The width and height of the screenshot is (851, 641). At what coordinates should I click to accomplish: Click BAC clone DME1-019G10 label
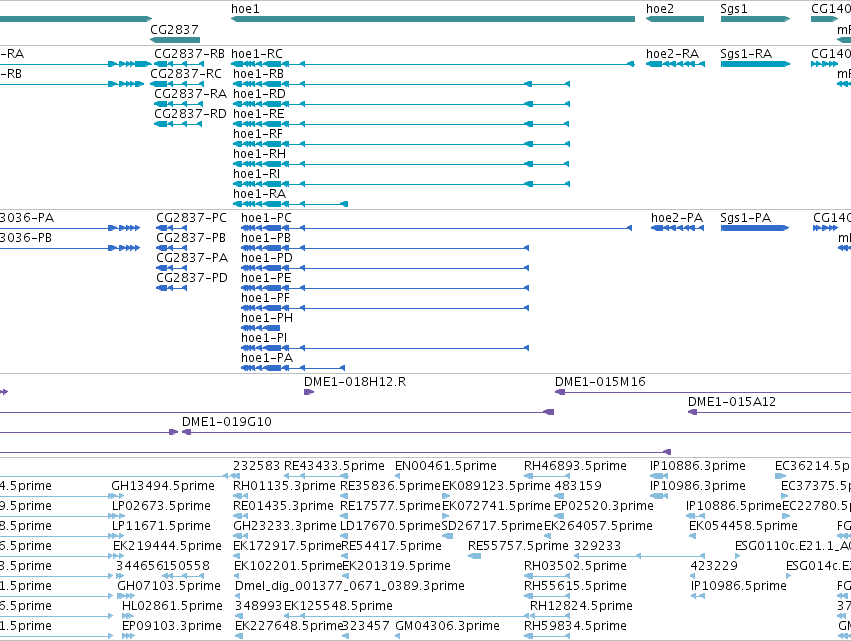pos(226,422)
